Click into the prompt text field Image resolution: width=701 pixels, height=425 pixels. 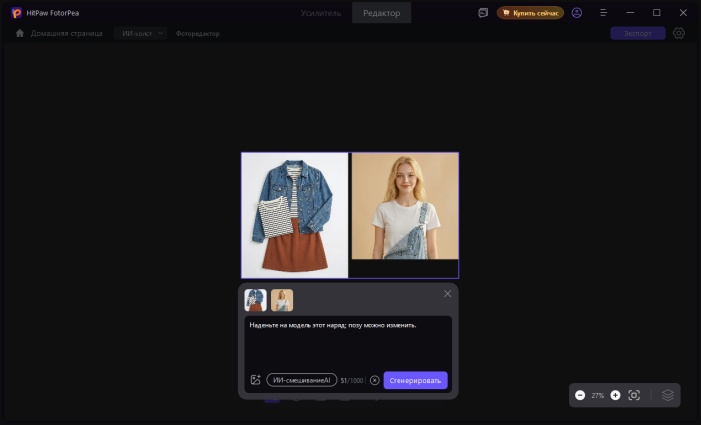pyautogui.click(x=348, y=342)
